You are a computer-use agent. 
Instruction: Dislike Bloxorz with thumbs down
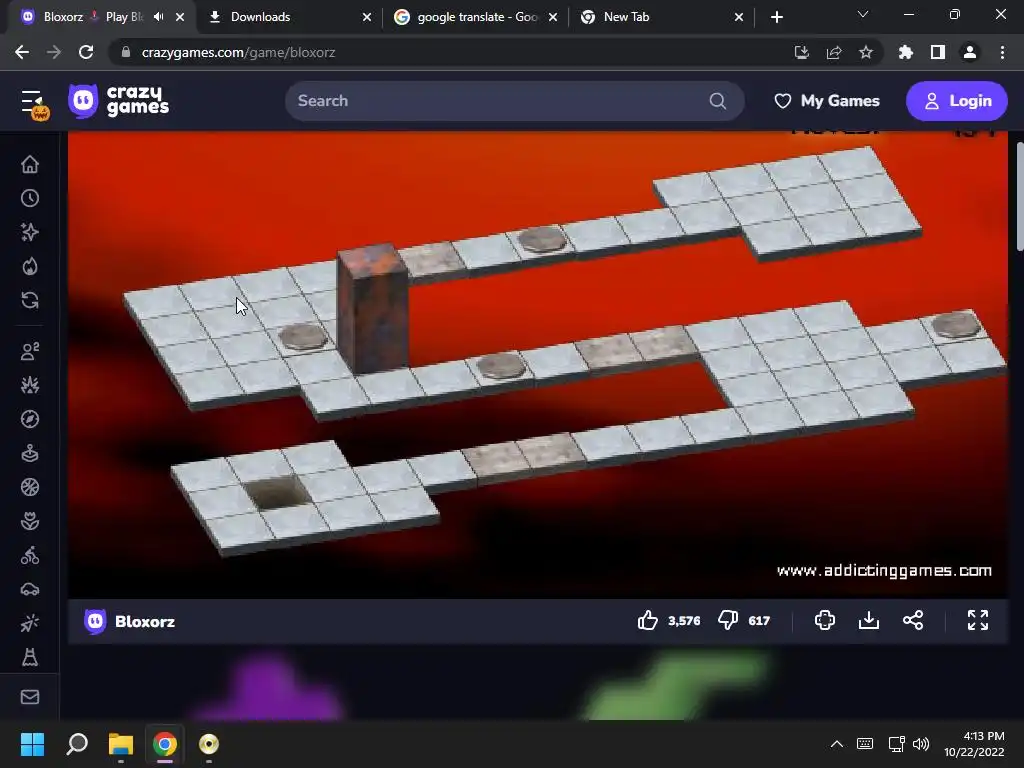tap(728, 620)
